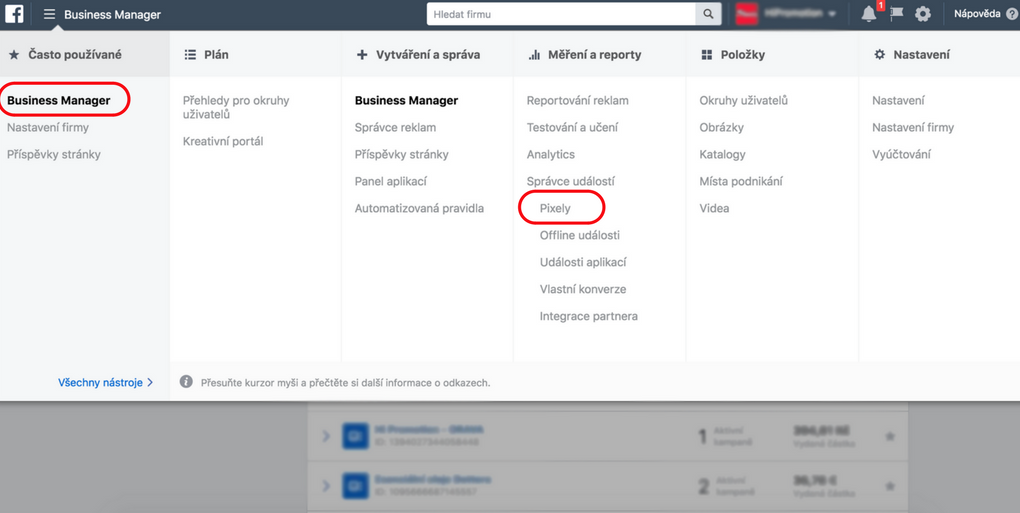Open Obrázky
1020x513 pixels.
pyautogui.click(x=721, y=127)
